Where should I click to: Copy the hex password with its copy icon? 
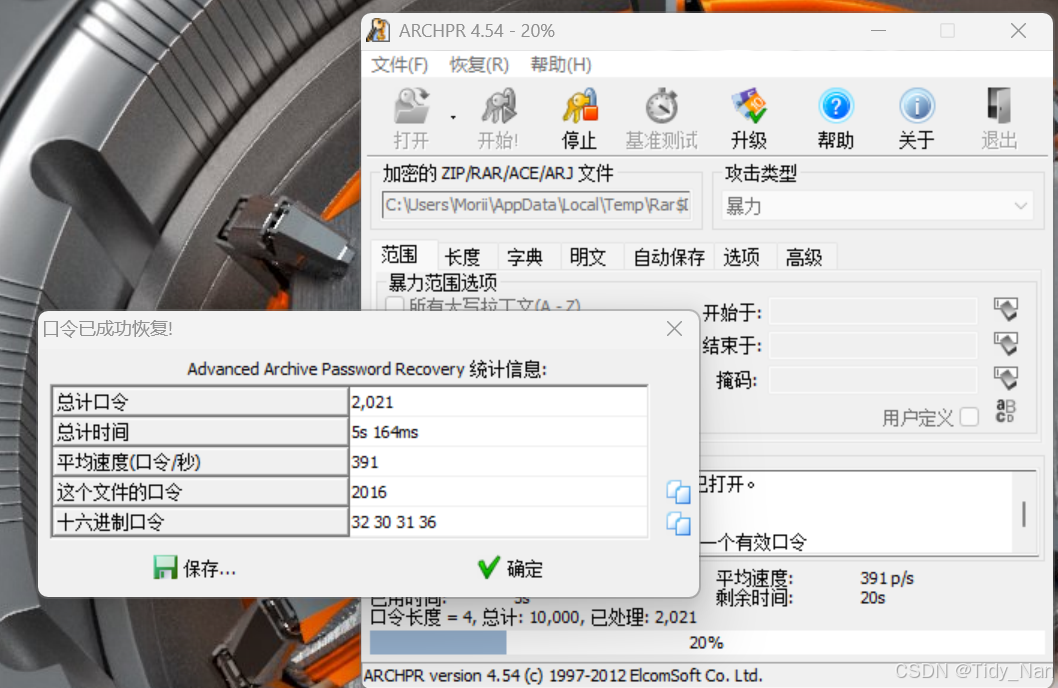[x=678, y=523]
